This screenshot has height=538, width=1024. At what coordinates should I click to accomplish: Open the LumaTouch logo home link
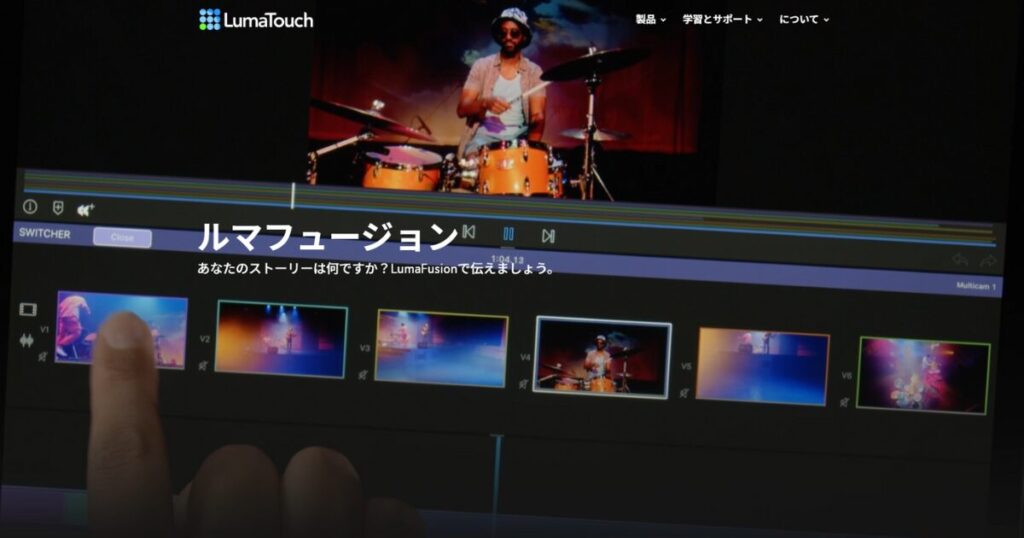point(256,20)
